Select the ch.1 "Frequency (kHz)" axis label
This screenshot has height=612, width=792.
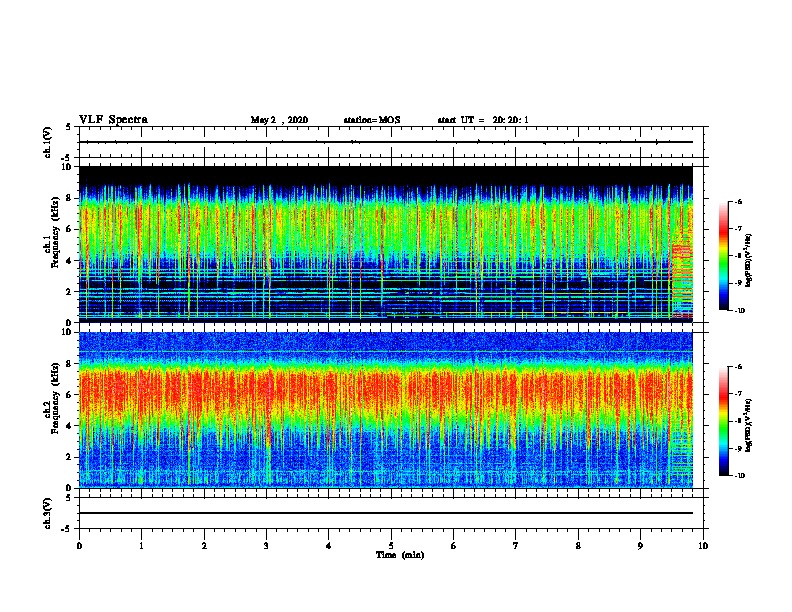point(55,232)
